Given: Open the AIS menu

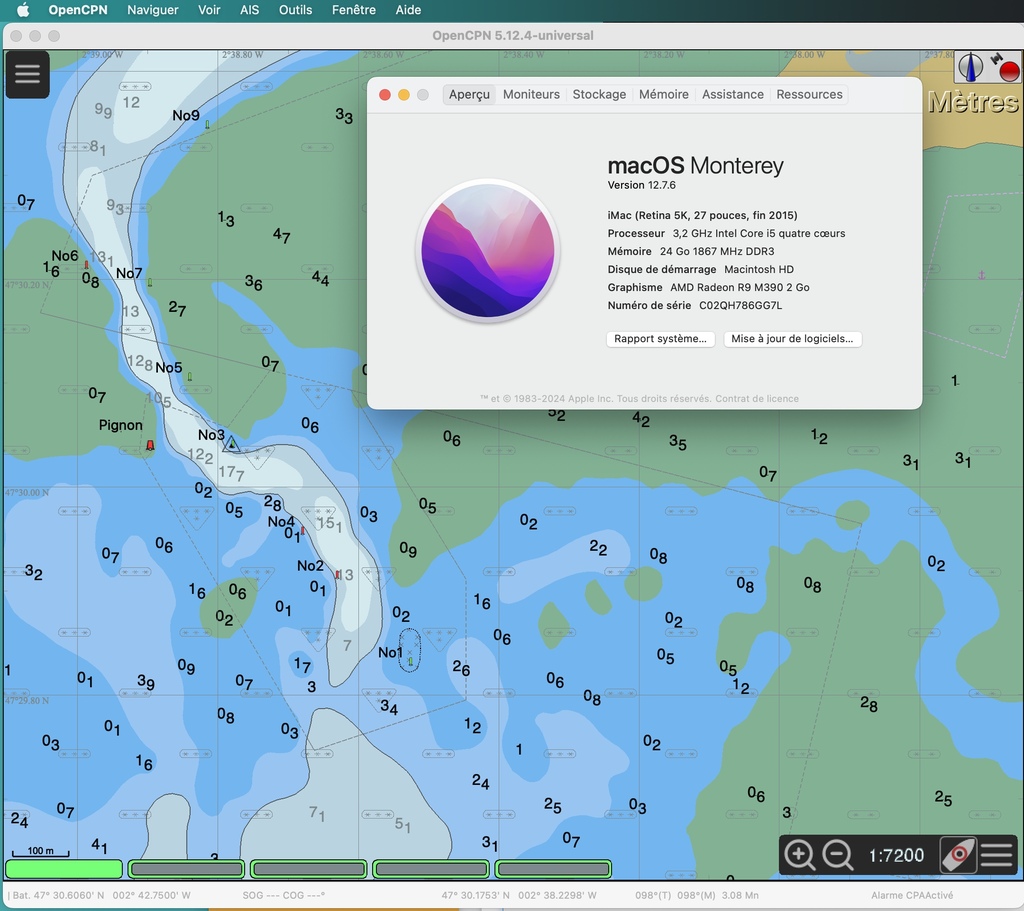Looking at the screenshot, I should click(x=249, y=10).
